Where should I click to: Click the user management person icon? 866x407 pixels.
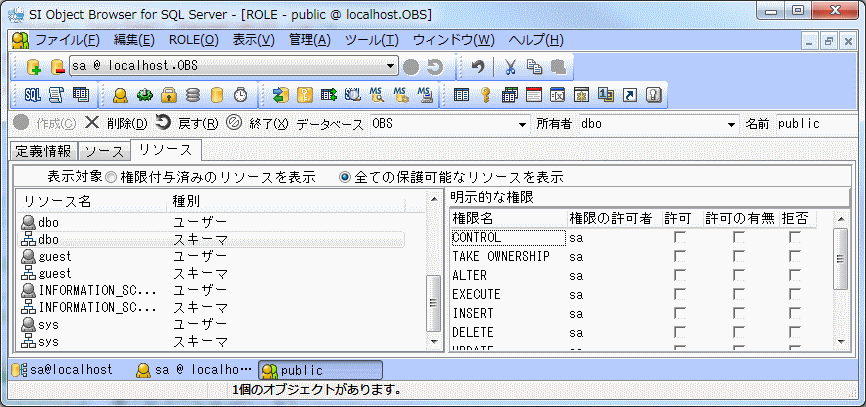coord(120,95)
